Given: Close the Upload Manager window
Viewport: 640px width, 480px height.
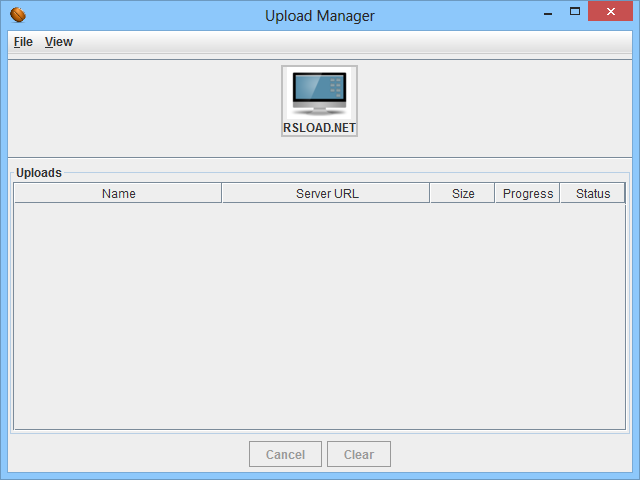Looking at the screenshot, I should 611,11.
